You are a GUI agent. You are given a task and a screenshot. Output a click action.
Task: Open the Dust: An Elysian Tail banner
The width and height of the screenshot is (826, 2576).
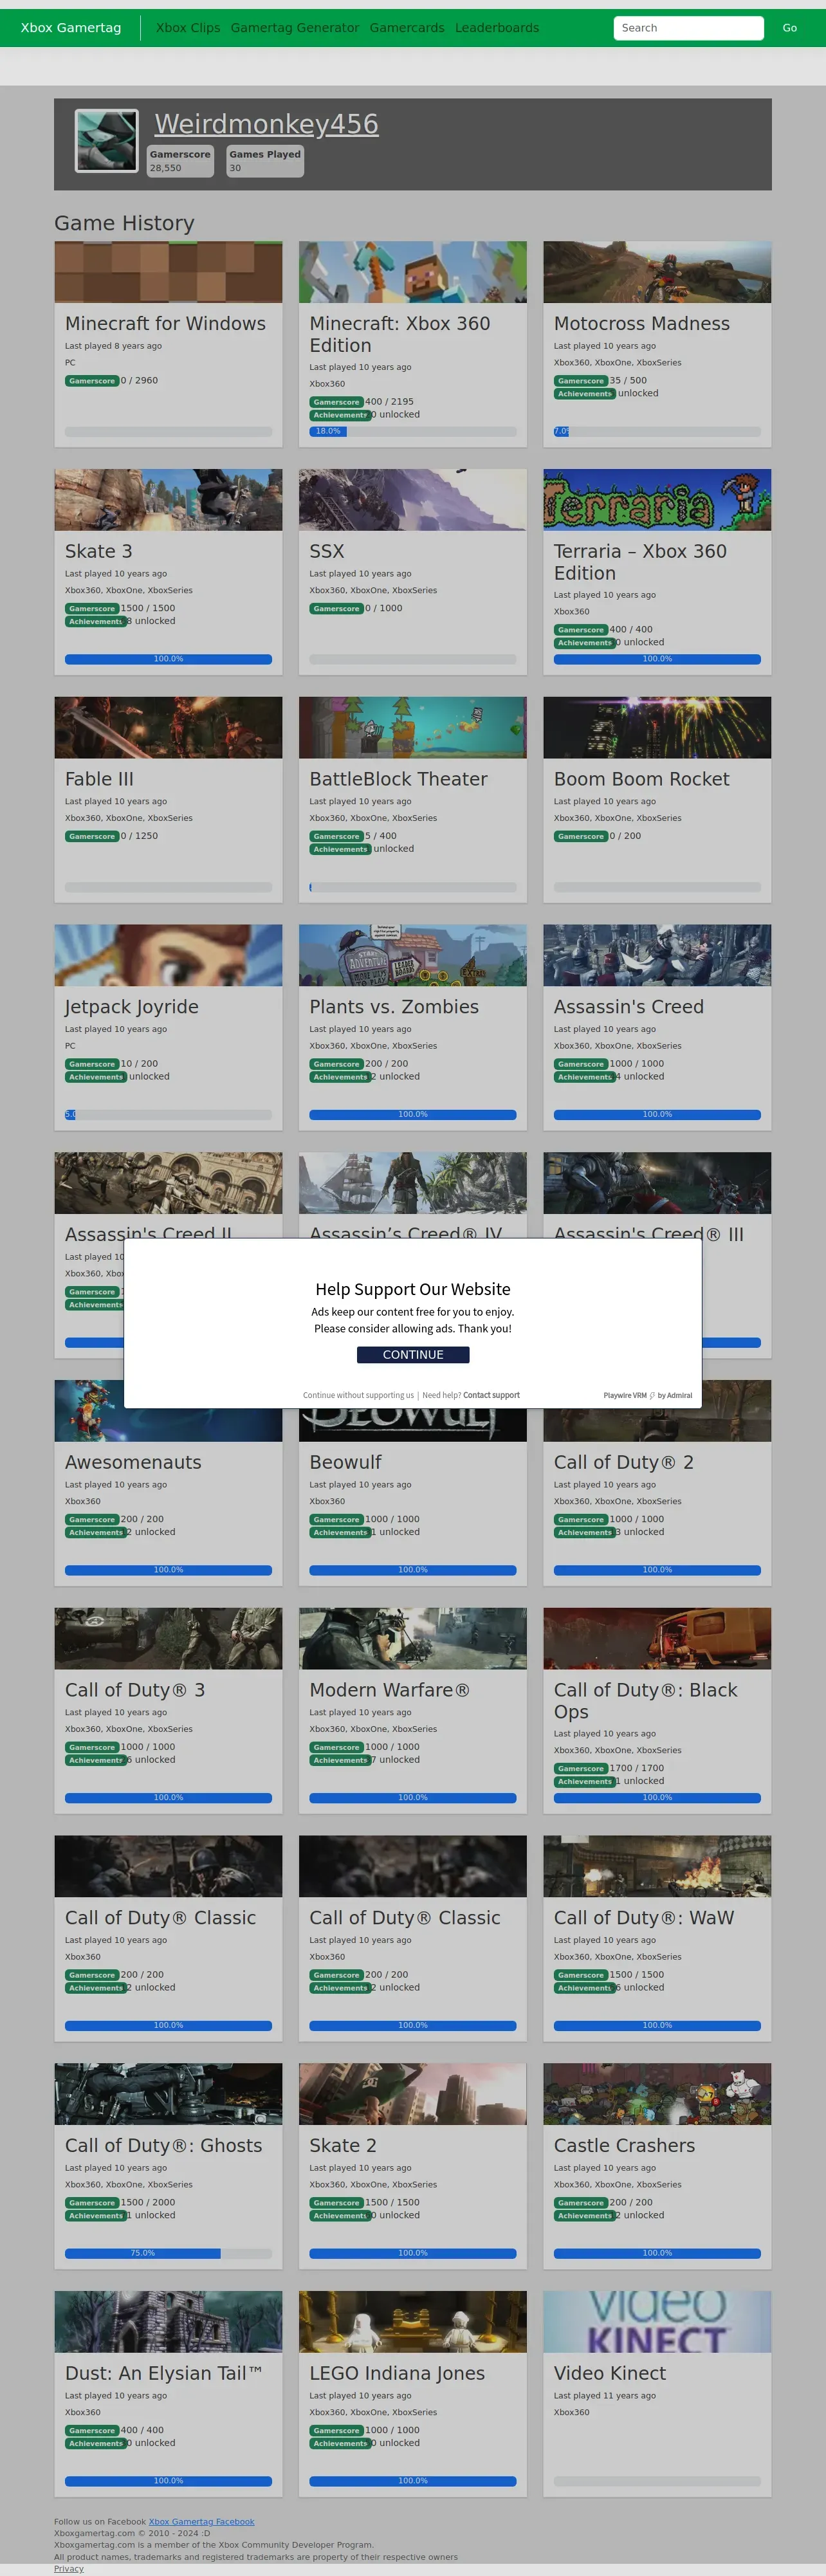[168, 2323]
